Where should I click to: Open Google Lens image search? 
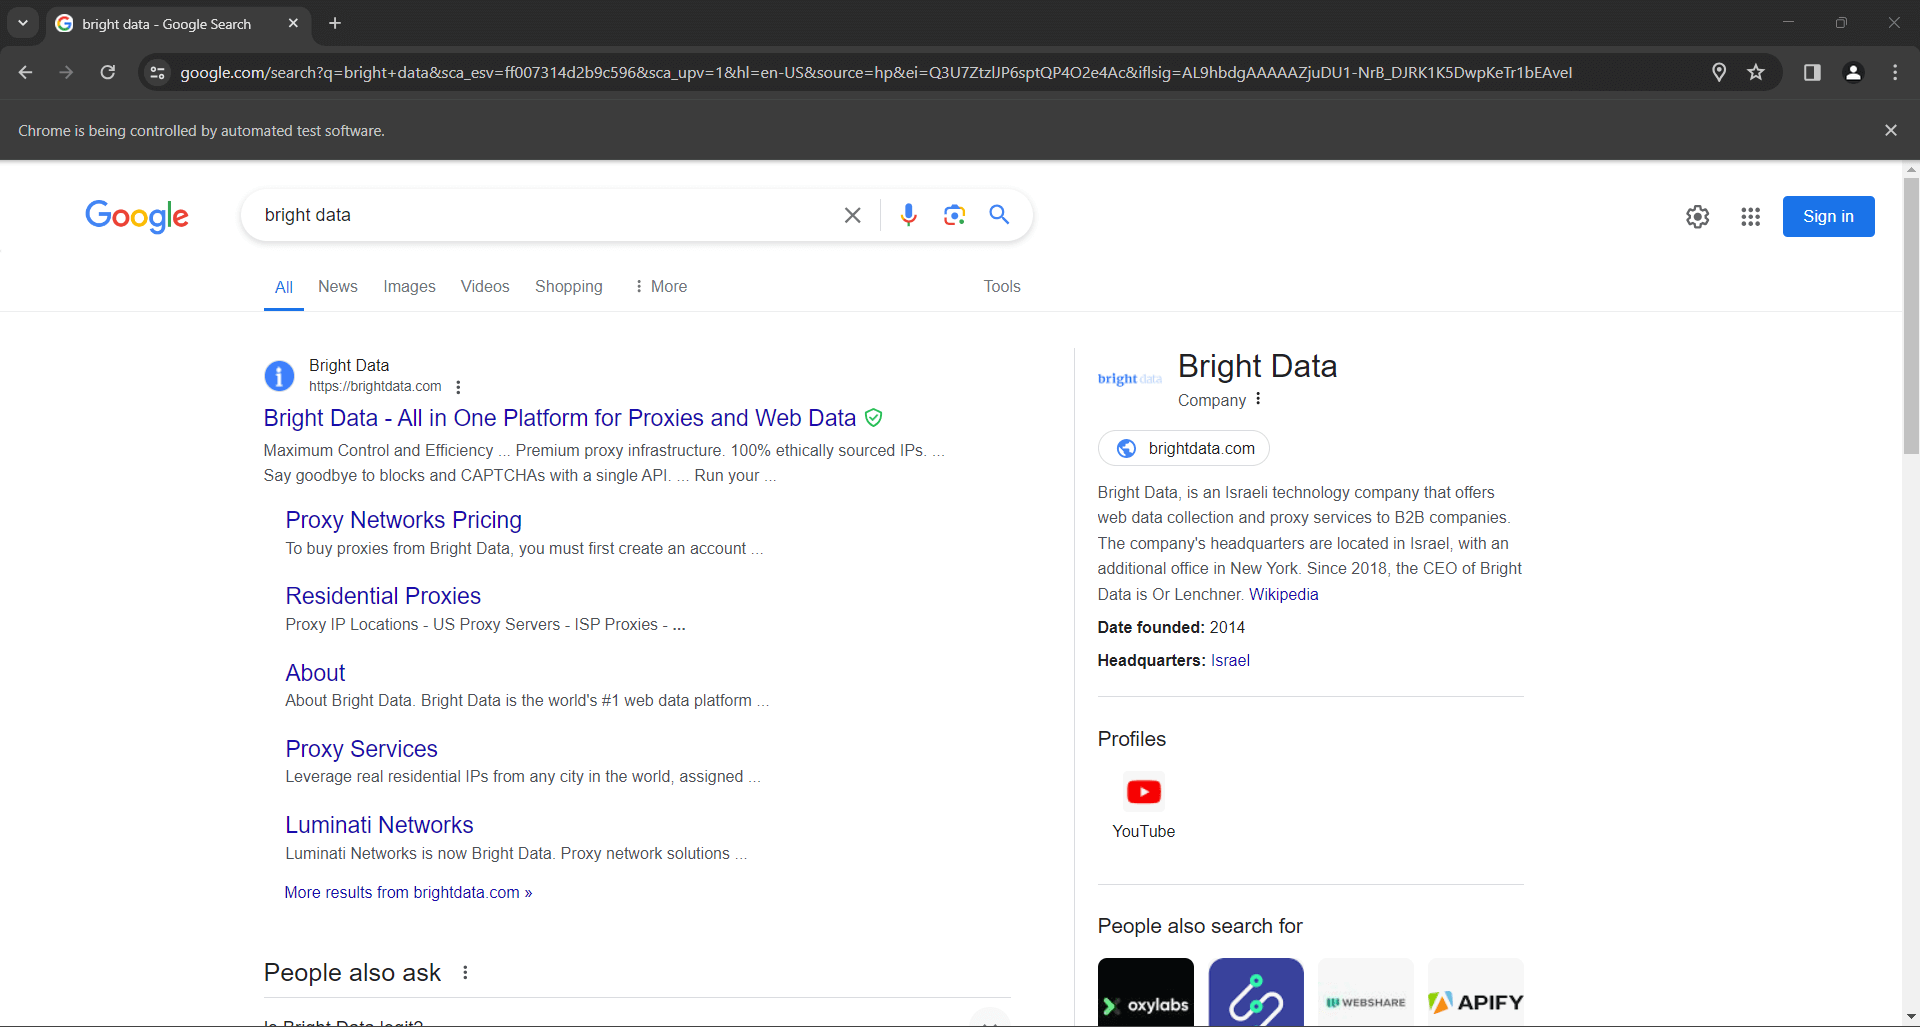[x=955, y=215]
